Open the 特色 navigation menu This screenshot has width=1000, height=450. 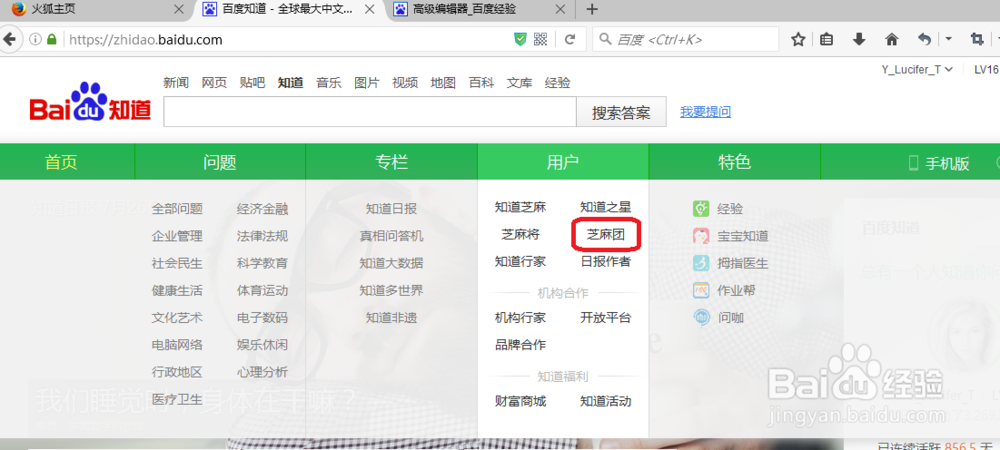click(734, 163)
